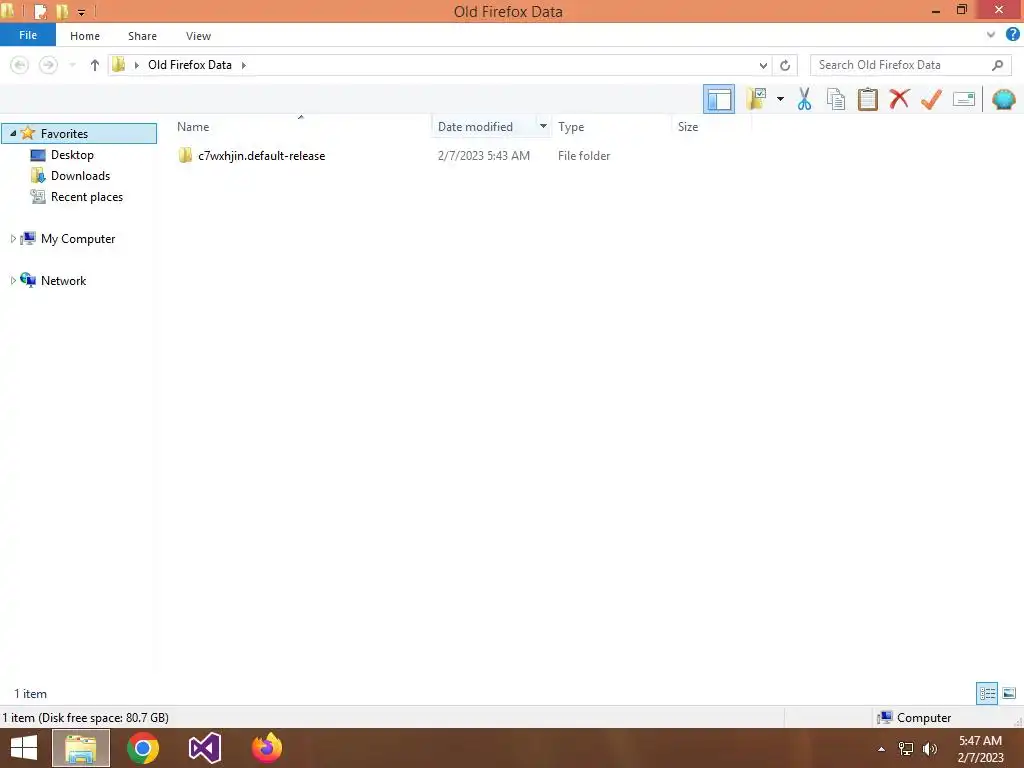Screen dimensions: 1024x768
Task: Open Desktop in Favorites
Action: click(72, 155)
